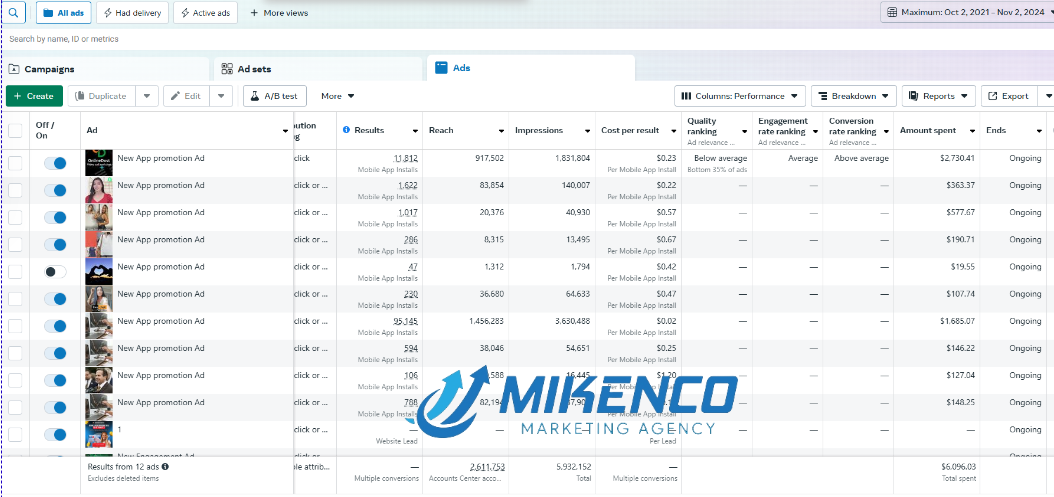This screenshot has width=1054, height=497.
Task: Tick the select-all header checkbox
Action: pyautogui.click(x=15, y=130)
